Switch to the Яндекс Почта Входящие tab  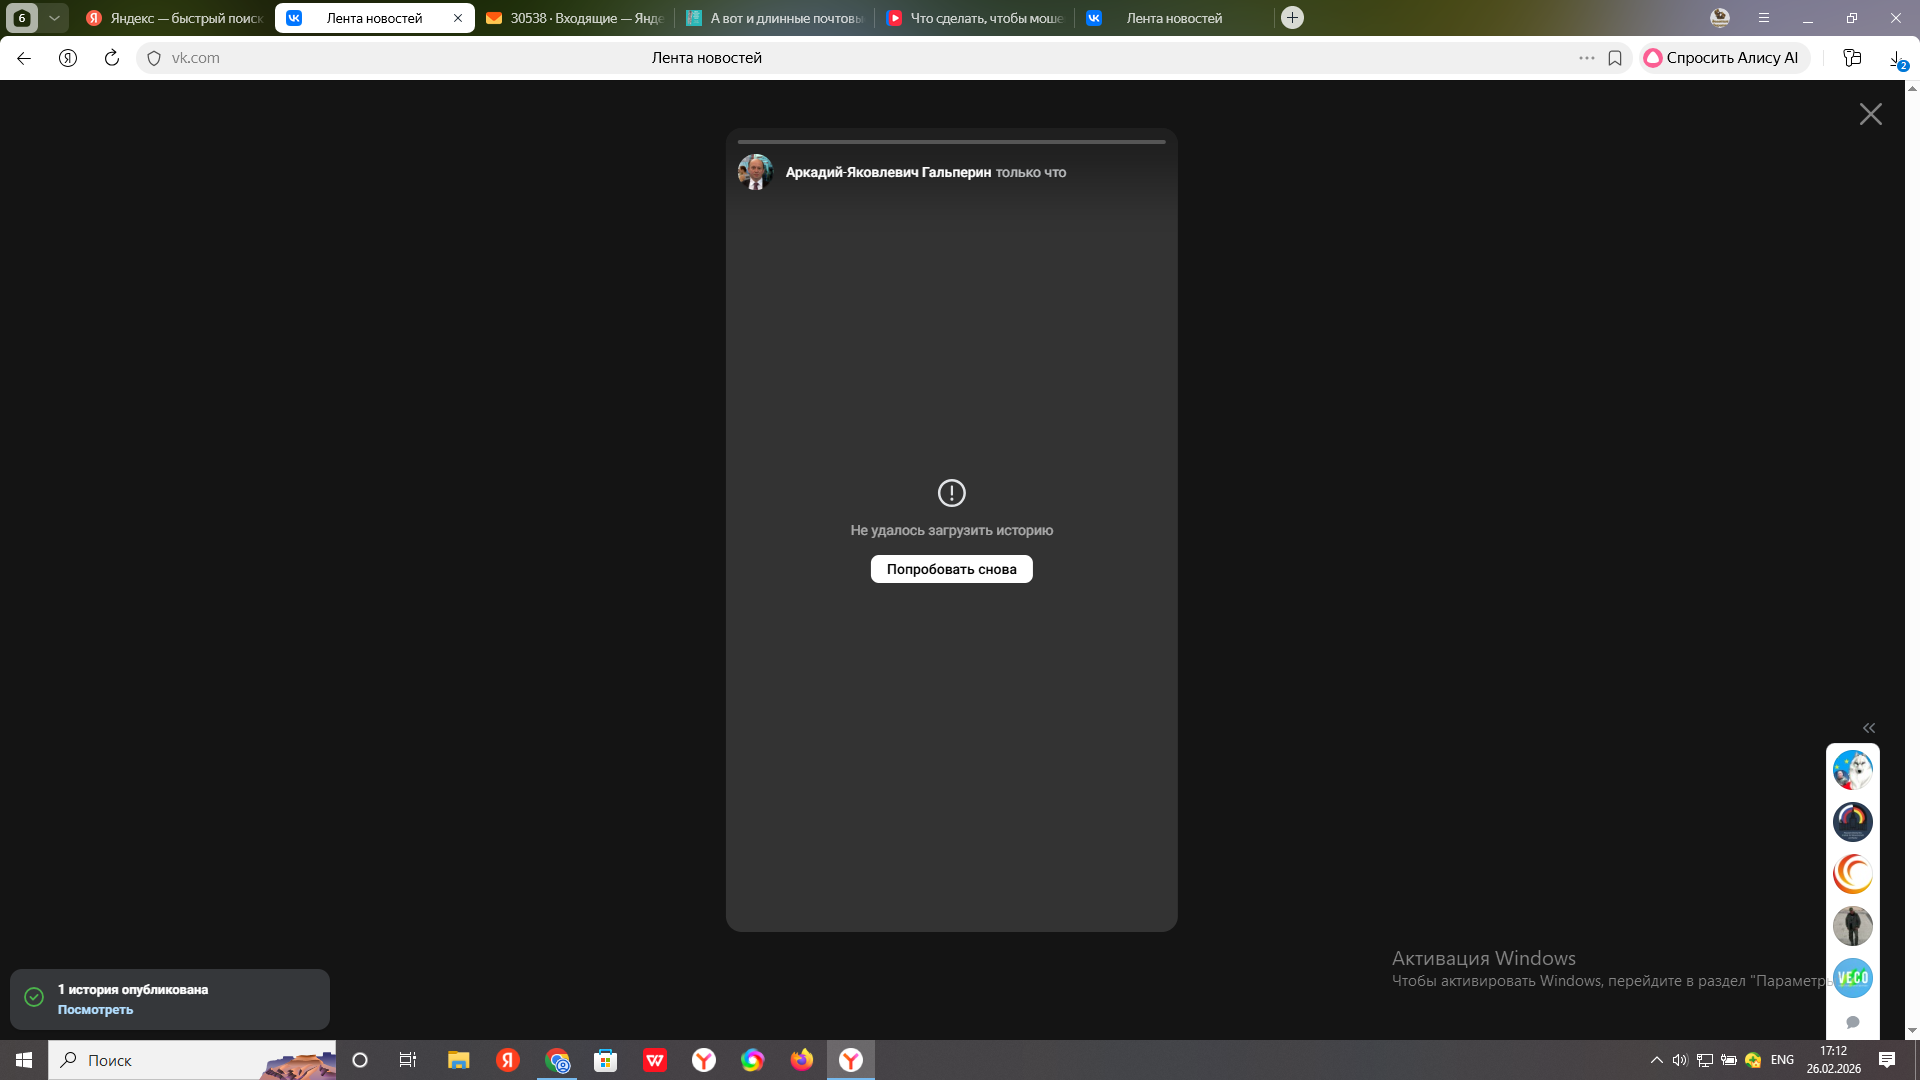(575, 18)
